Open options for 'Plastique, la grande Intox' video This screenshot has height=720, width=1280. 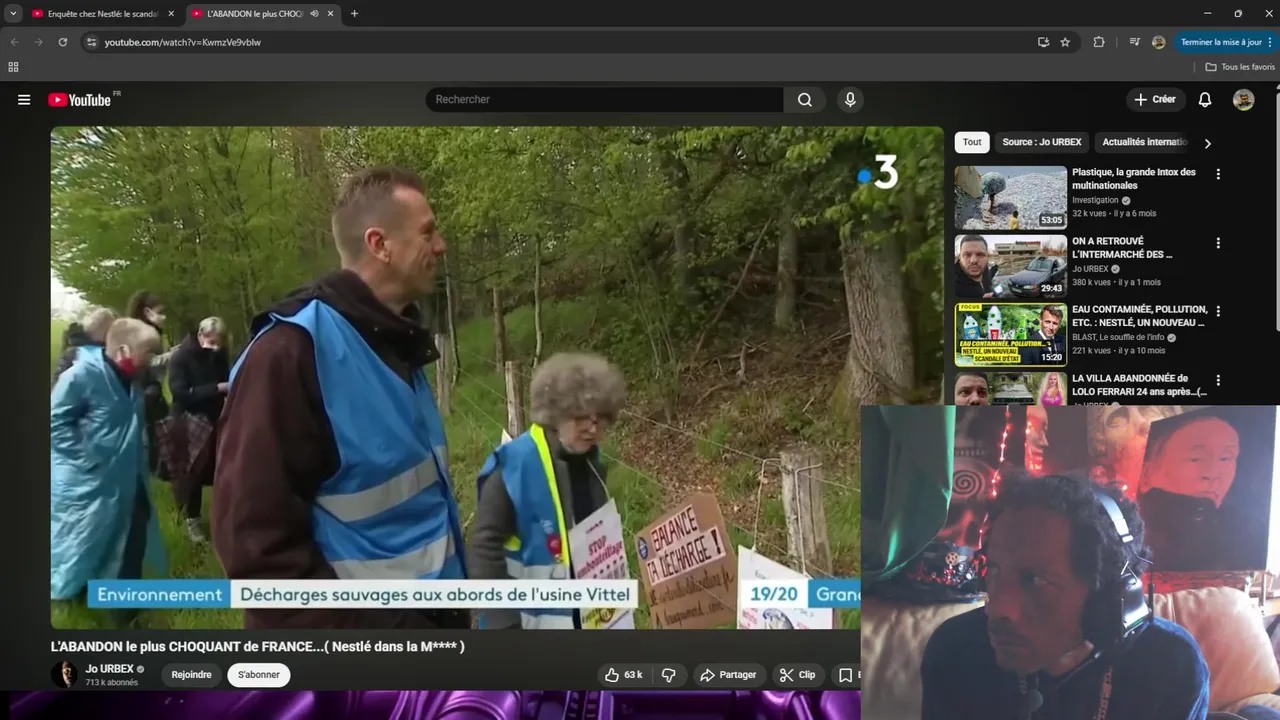[x=1218, y=174]
